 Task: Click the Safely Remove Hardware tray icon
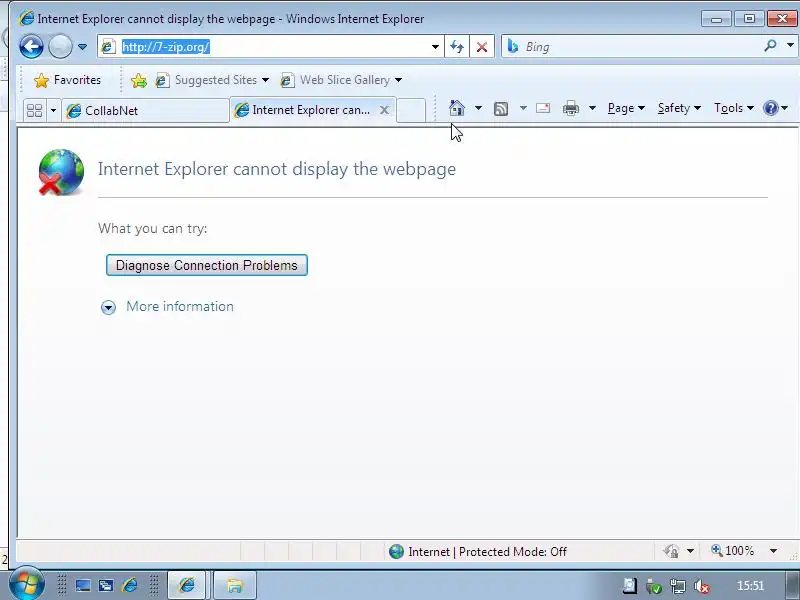[654, 586]
